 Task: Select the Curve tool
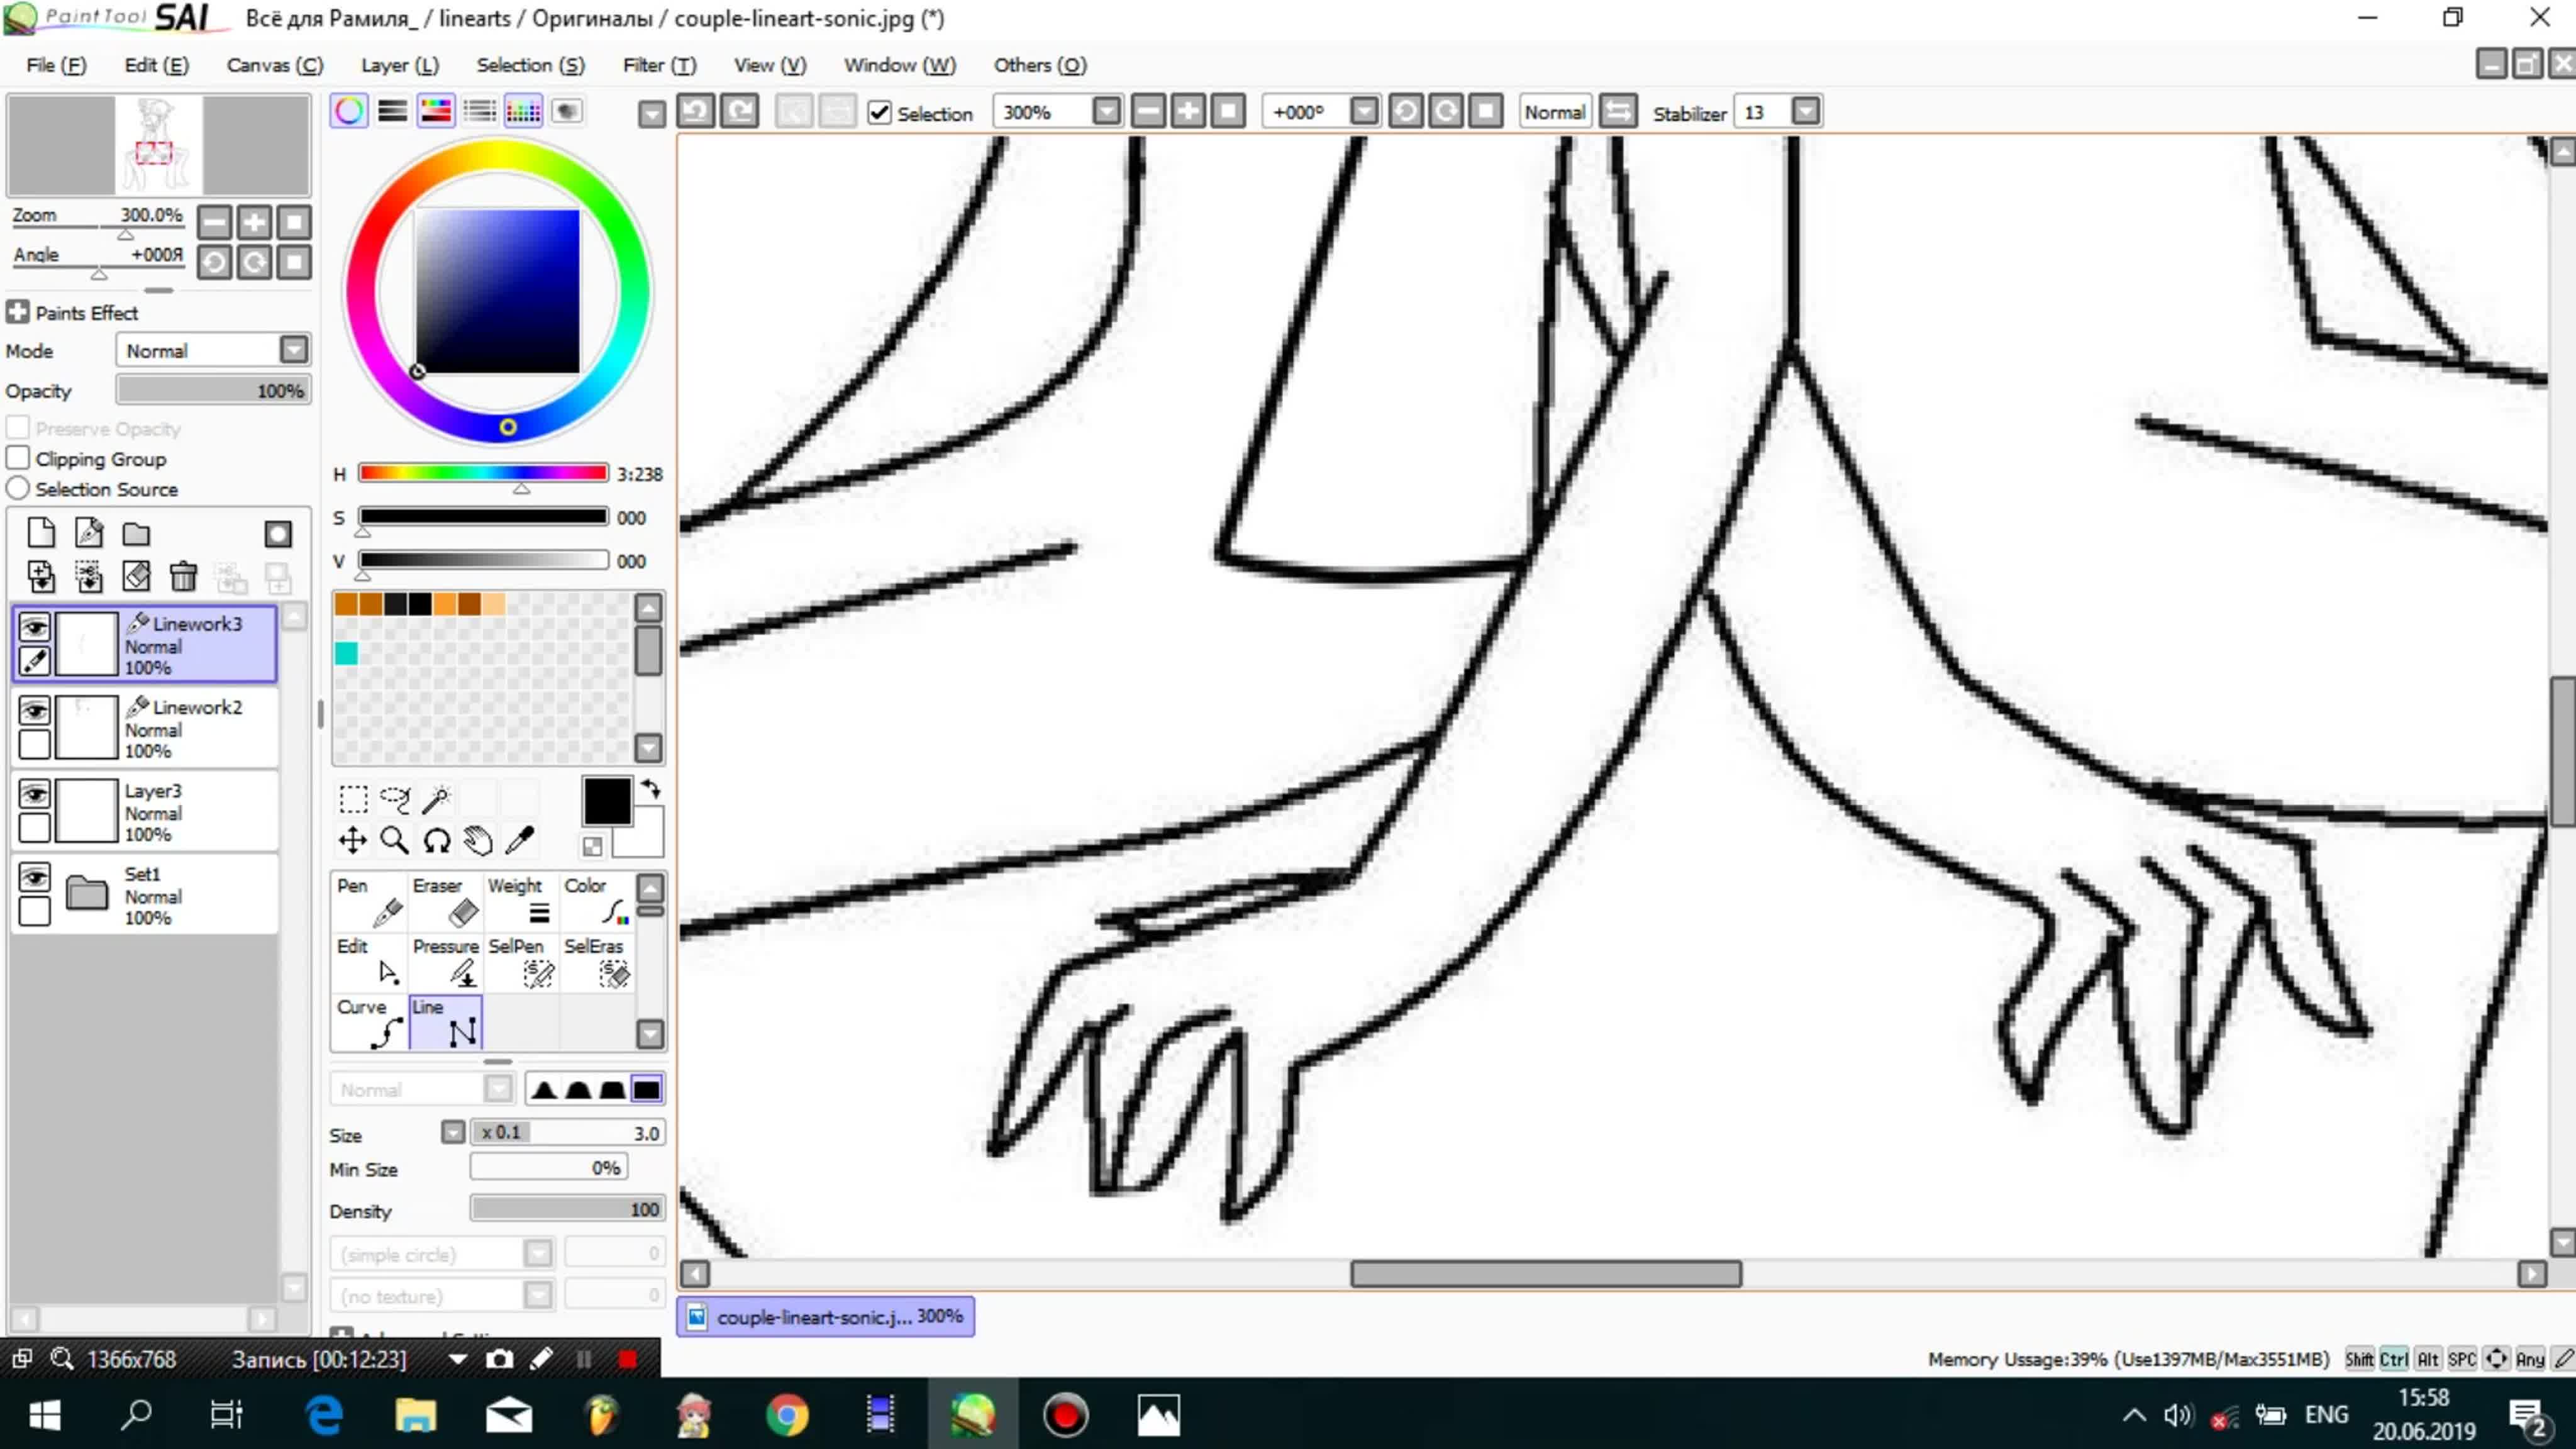[369, 1022]
